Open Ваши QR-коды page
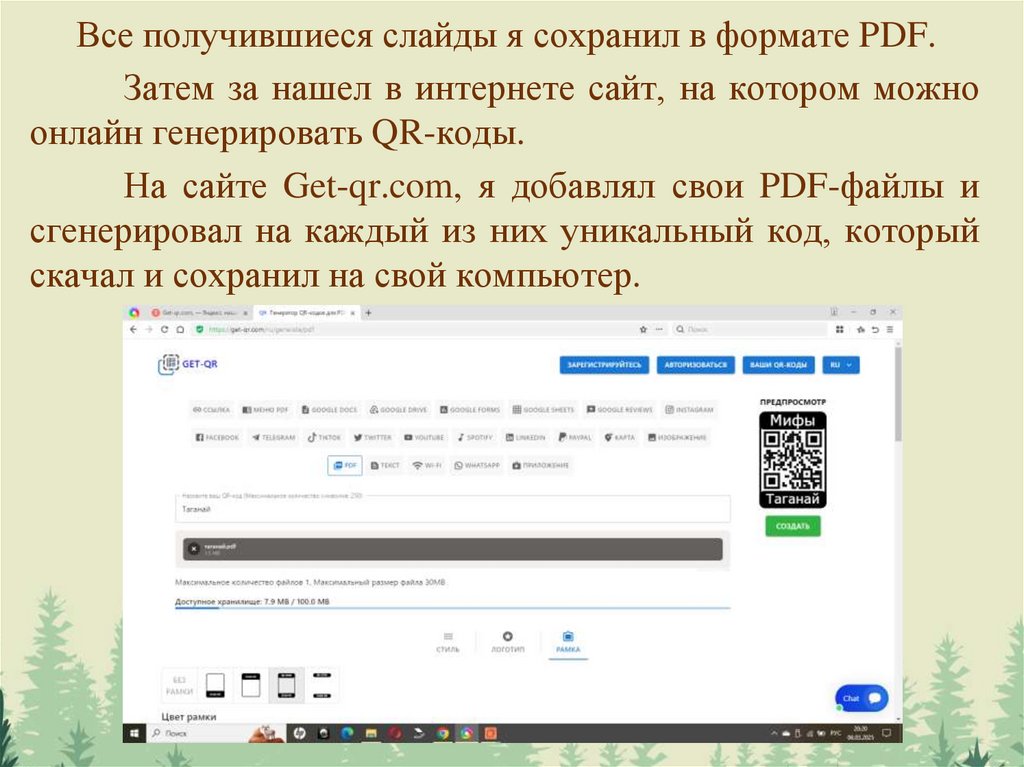Screen dimensions: 1024x767 (x=778, y=365)
